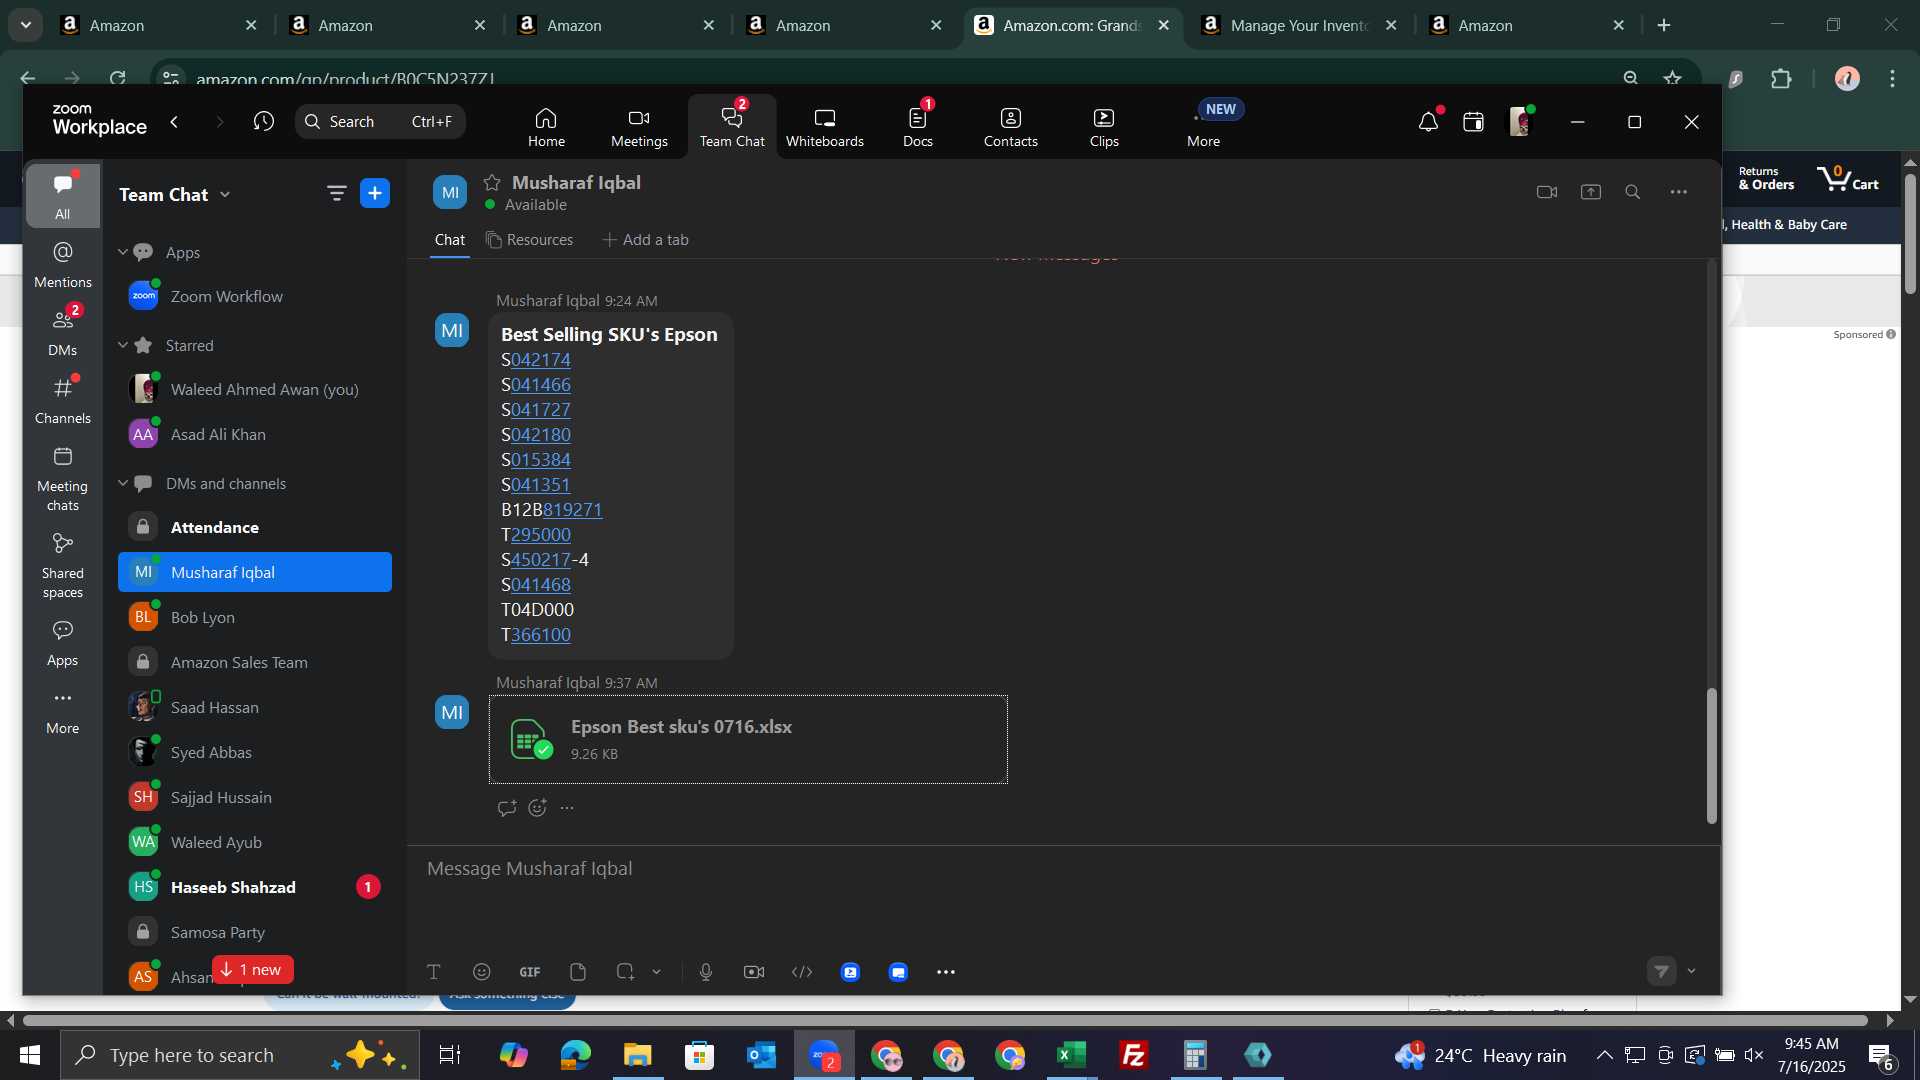Image resolution: width=1920 pixels, height=1080 pixels.
Task: Reply to the xlsx file message
Action: click(507, 808)
